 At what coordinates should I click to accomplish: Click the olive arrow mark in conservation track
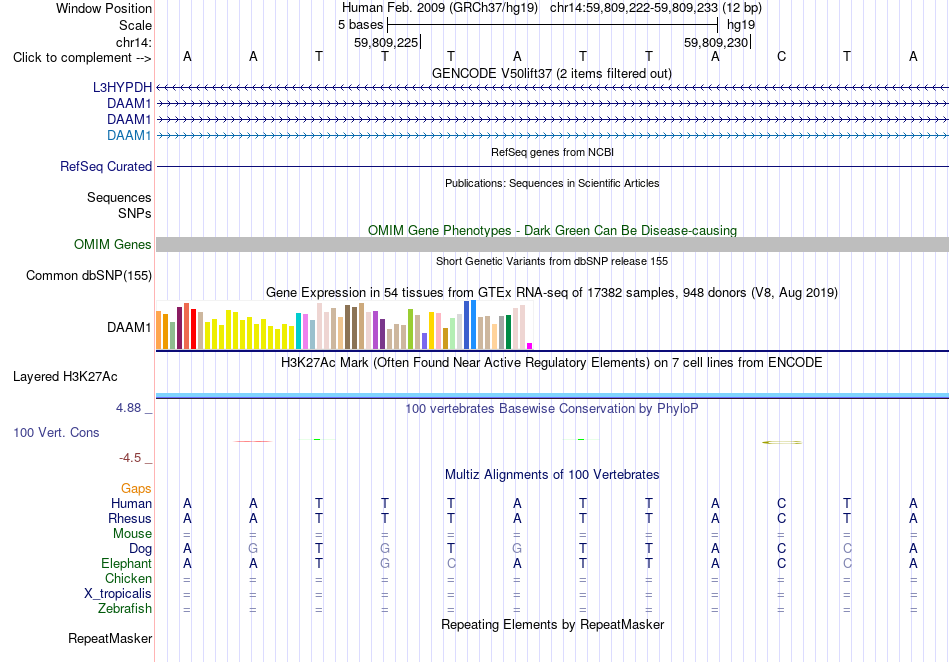[781, 442]
